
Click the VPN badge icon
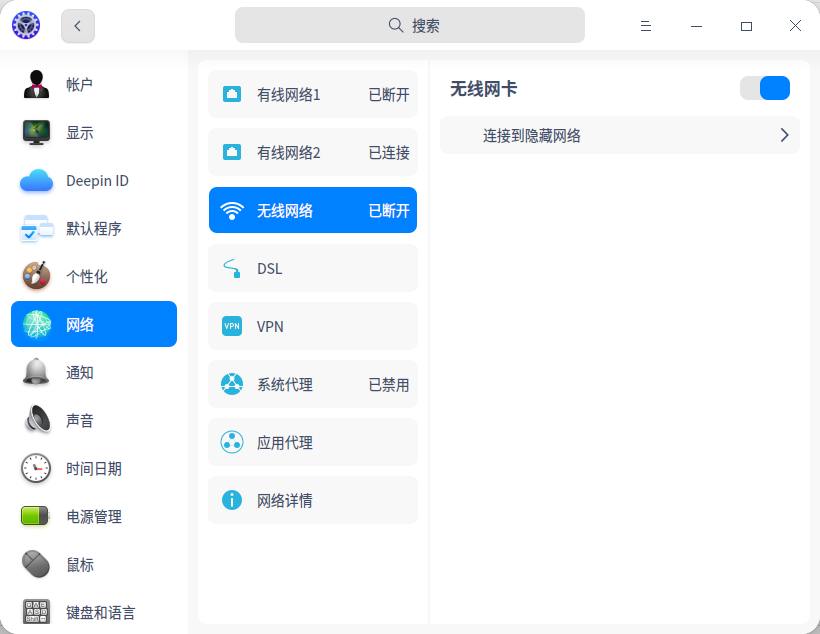tap(232, 326)
